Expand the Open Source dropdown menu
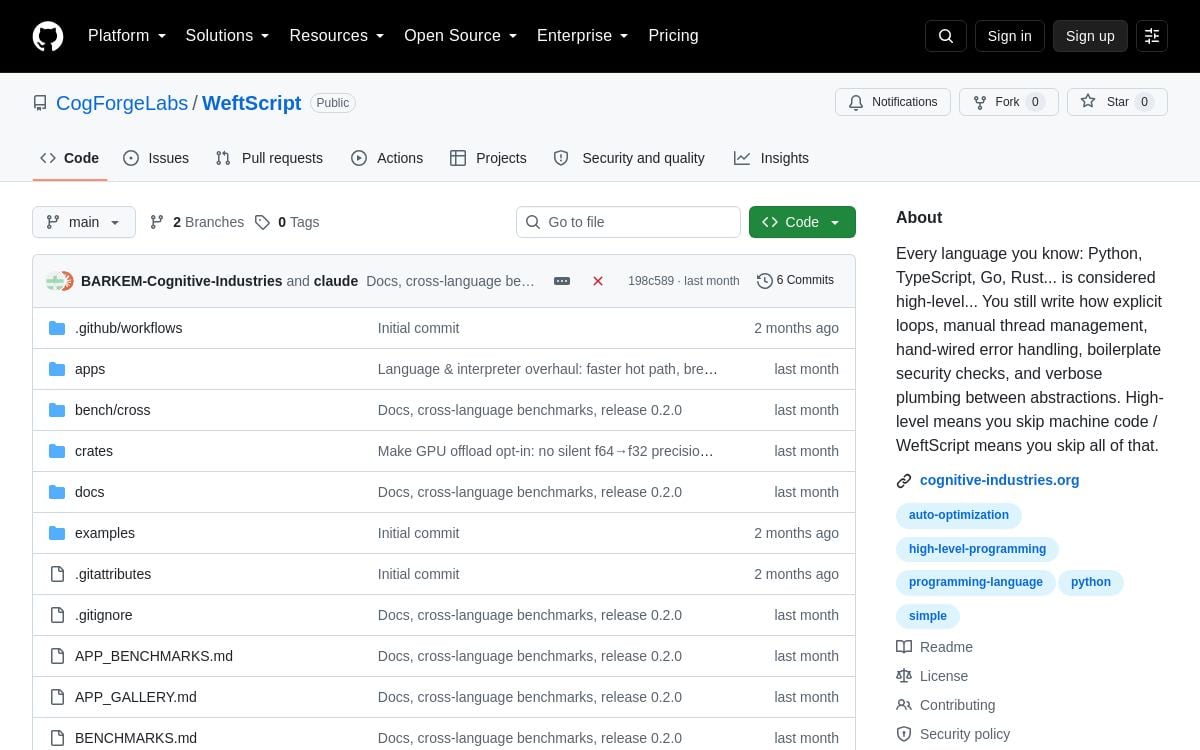This screenshot has height=750, width=1200. 460,36
